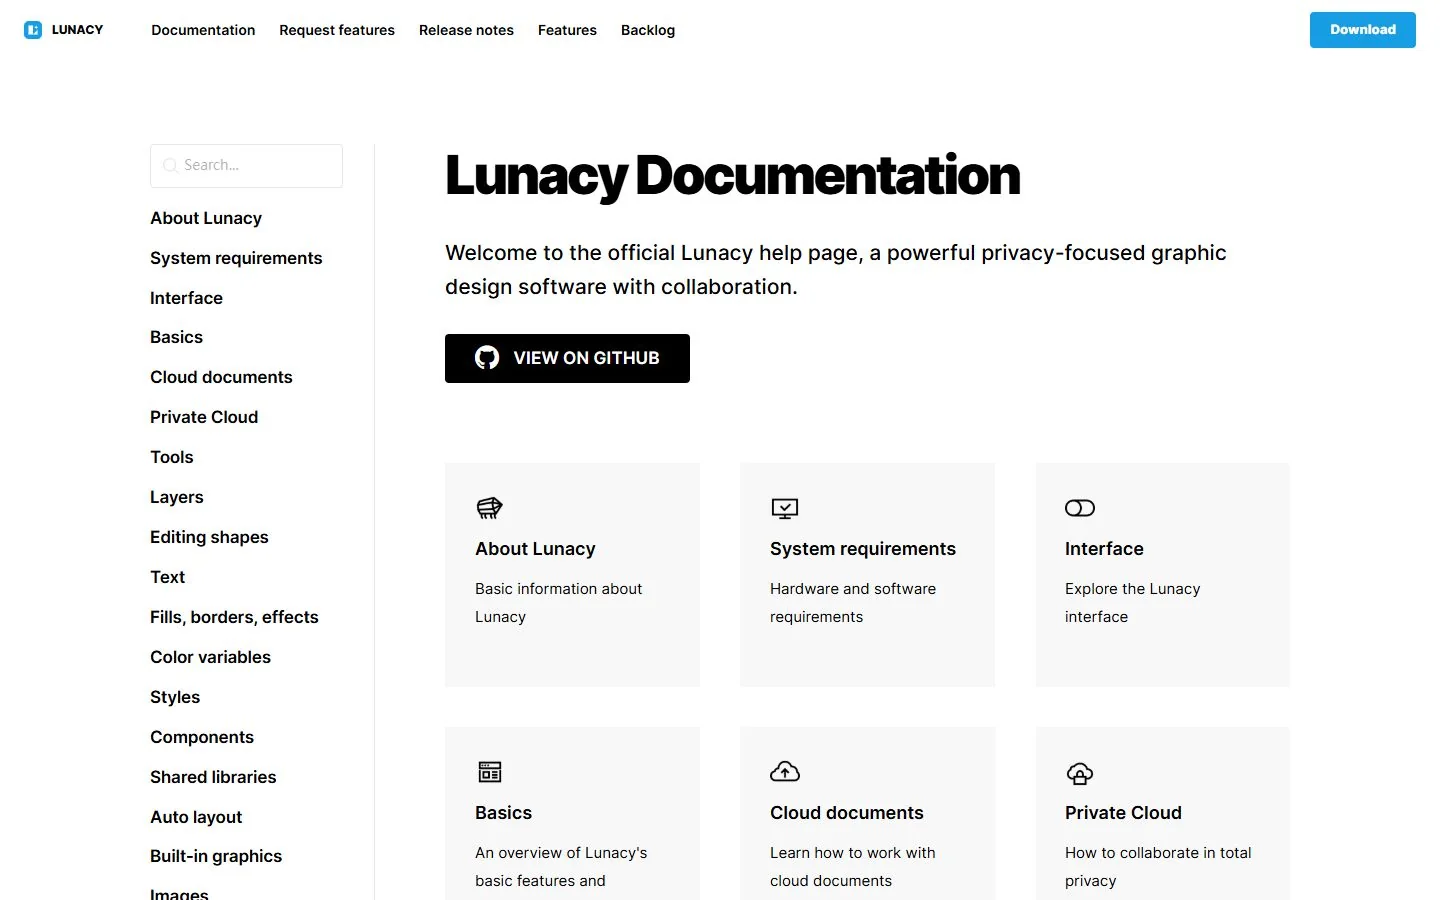
Task: Open the Layers sidebar section
Action: (177, 497)
